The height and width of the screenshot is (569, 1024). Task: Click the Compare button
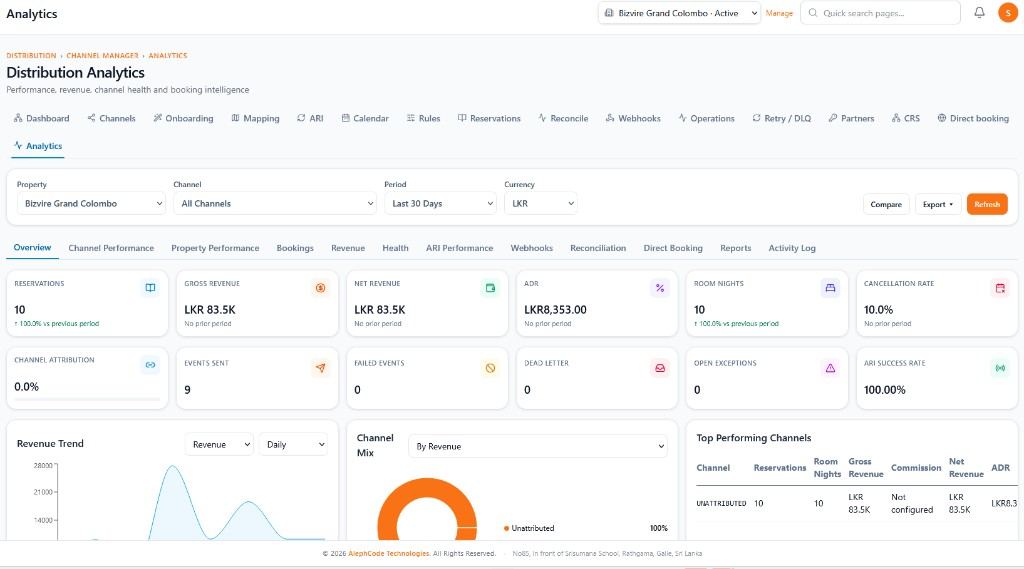886,204
